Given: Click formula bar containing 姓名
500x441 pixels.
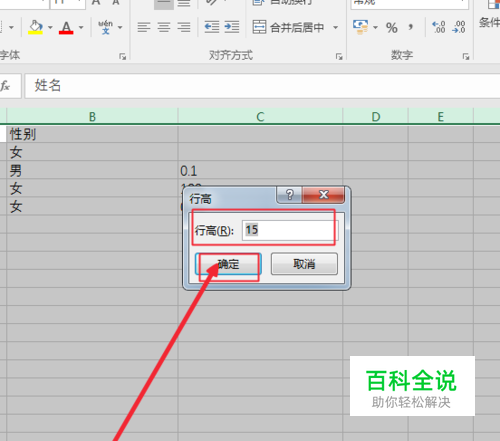Looking at the screenshot, I should 262,86.
